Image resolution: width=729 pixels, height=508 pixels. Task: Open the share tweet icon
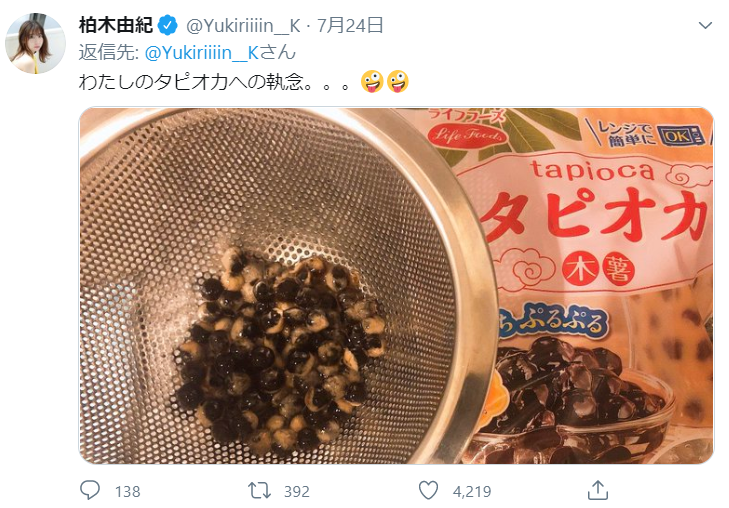pyautogui.click(x=598, y=490)
